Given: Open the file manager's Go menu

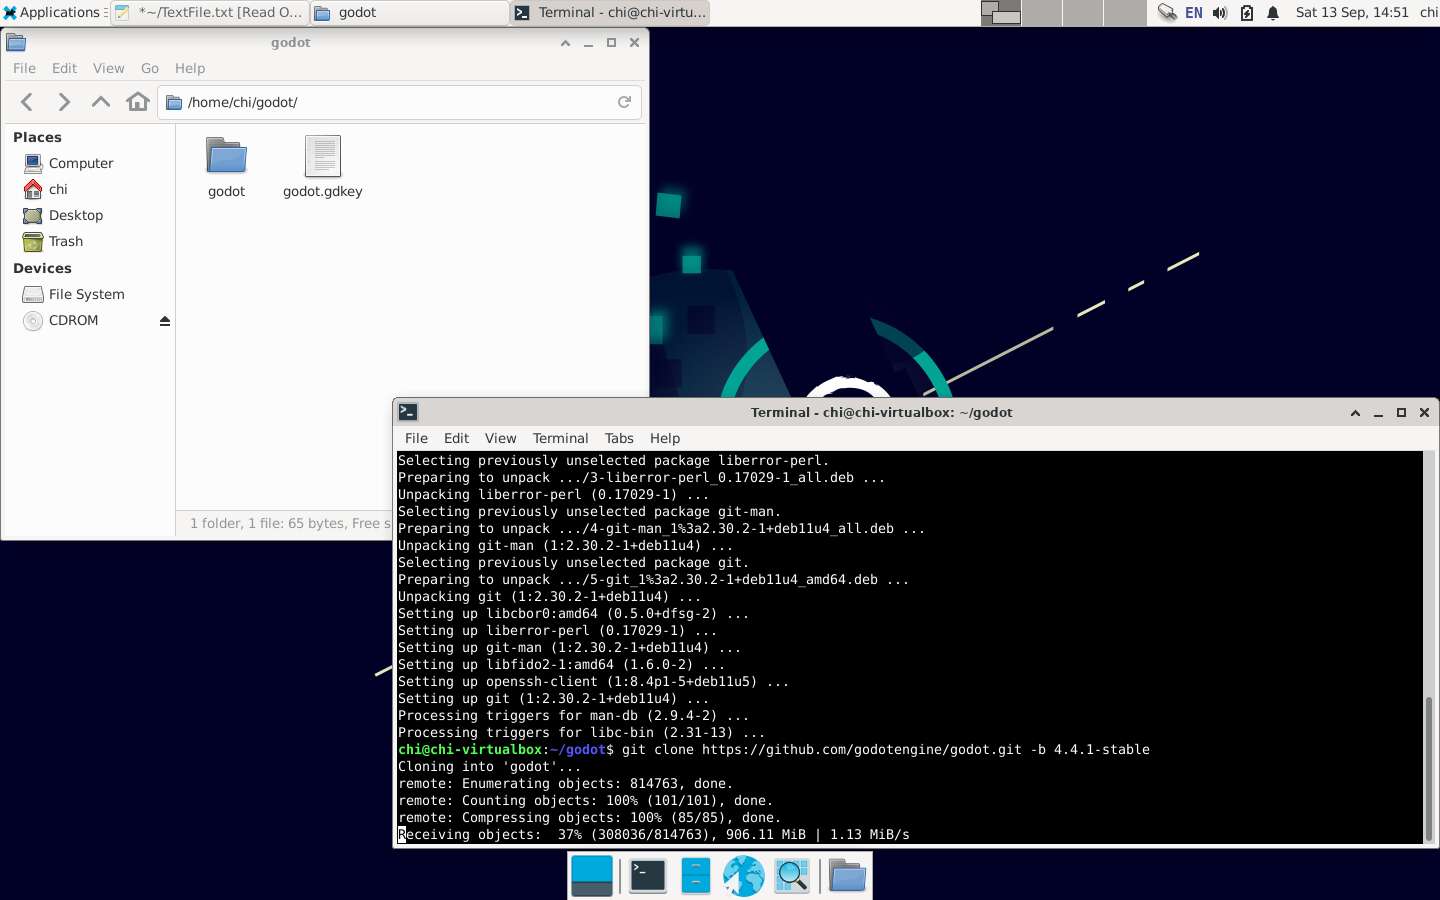Looking at the screenshot, I should pos(150,68).
